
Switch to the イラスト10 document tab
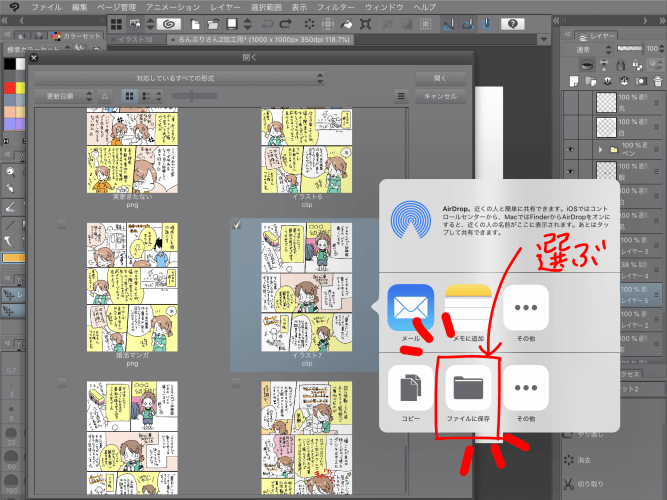[135, 40]
